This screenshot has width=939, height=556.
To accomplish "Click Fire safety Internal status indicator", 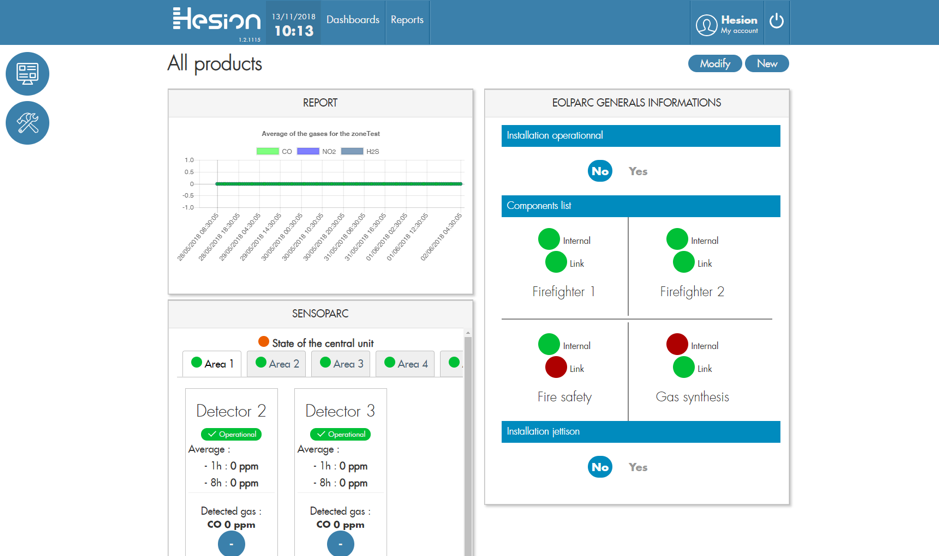I will [549, 345].
